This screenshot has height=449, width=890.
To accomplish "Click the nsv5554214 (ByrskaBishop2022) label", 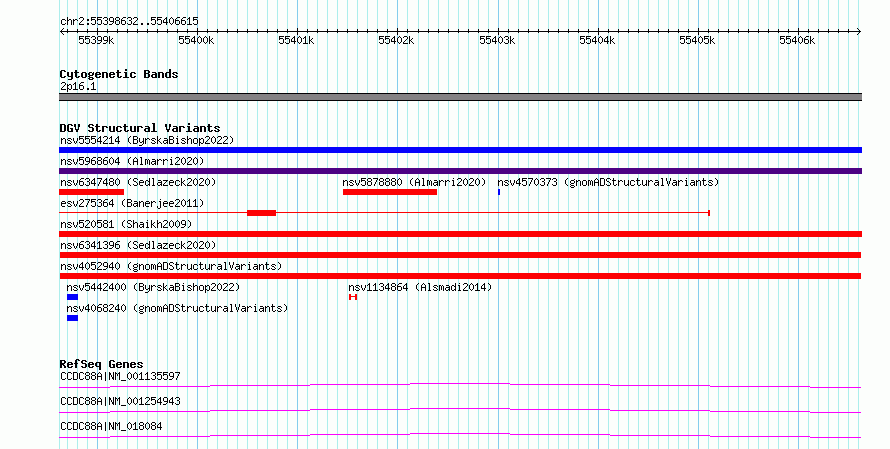I will coord(147,140).
